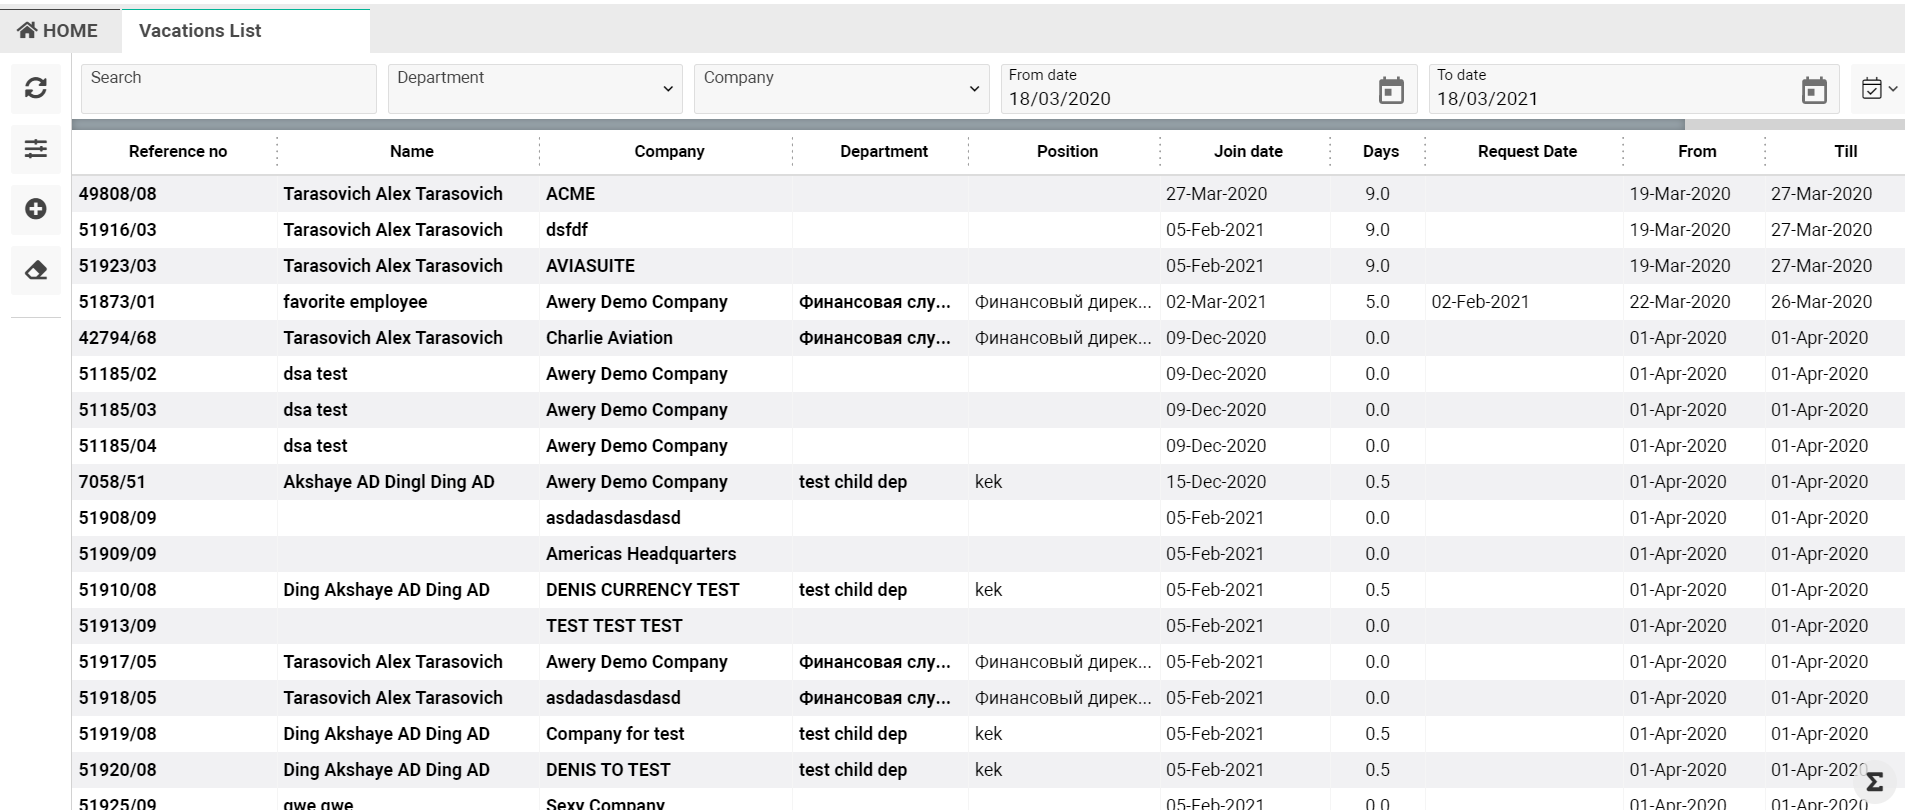This screenshot has height=810, width=1905.
Task: Click the horizontal scrollbar above the table
Action: click(878, 125)
